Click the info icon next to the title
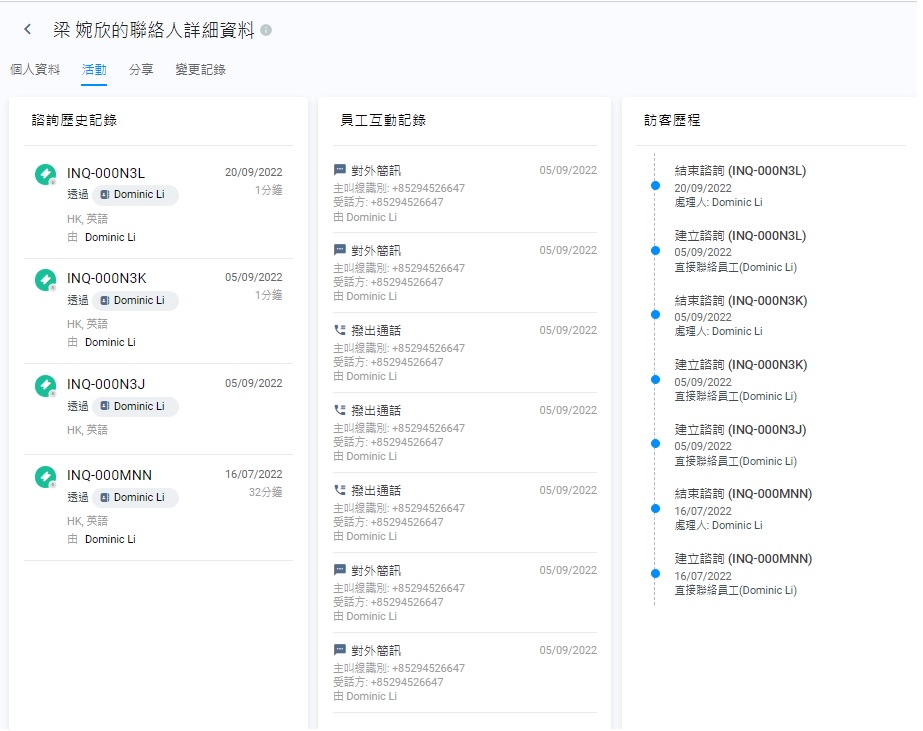 click(x=266, y=30)
